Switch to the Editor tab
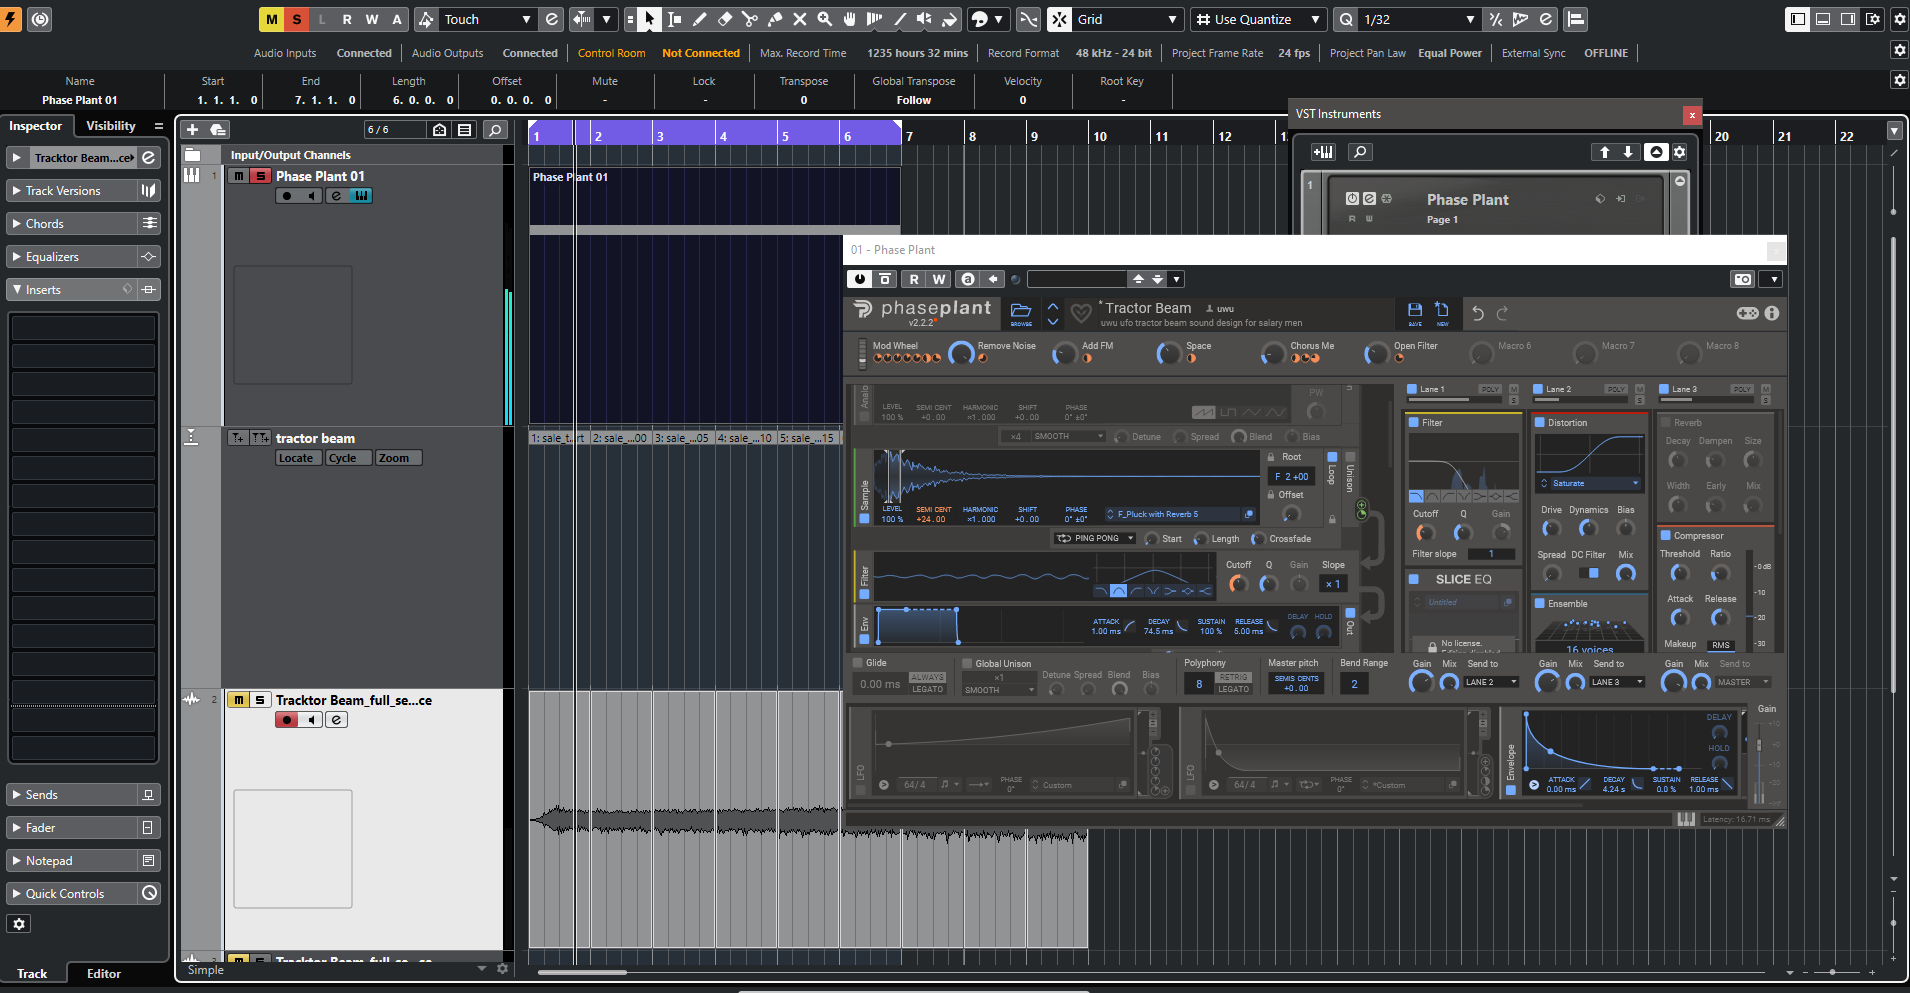The width and height of the screenshot is (1910, 993). tap(104, 973)
